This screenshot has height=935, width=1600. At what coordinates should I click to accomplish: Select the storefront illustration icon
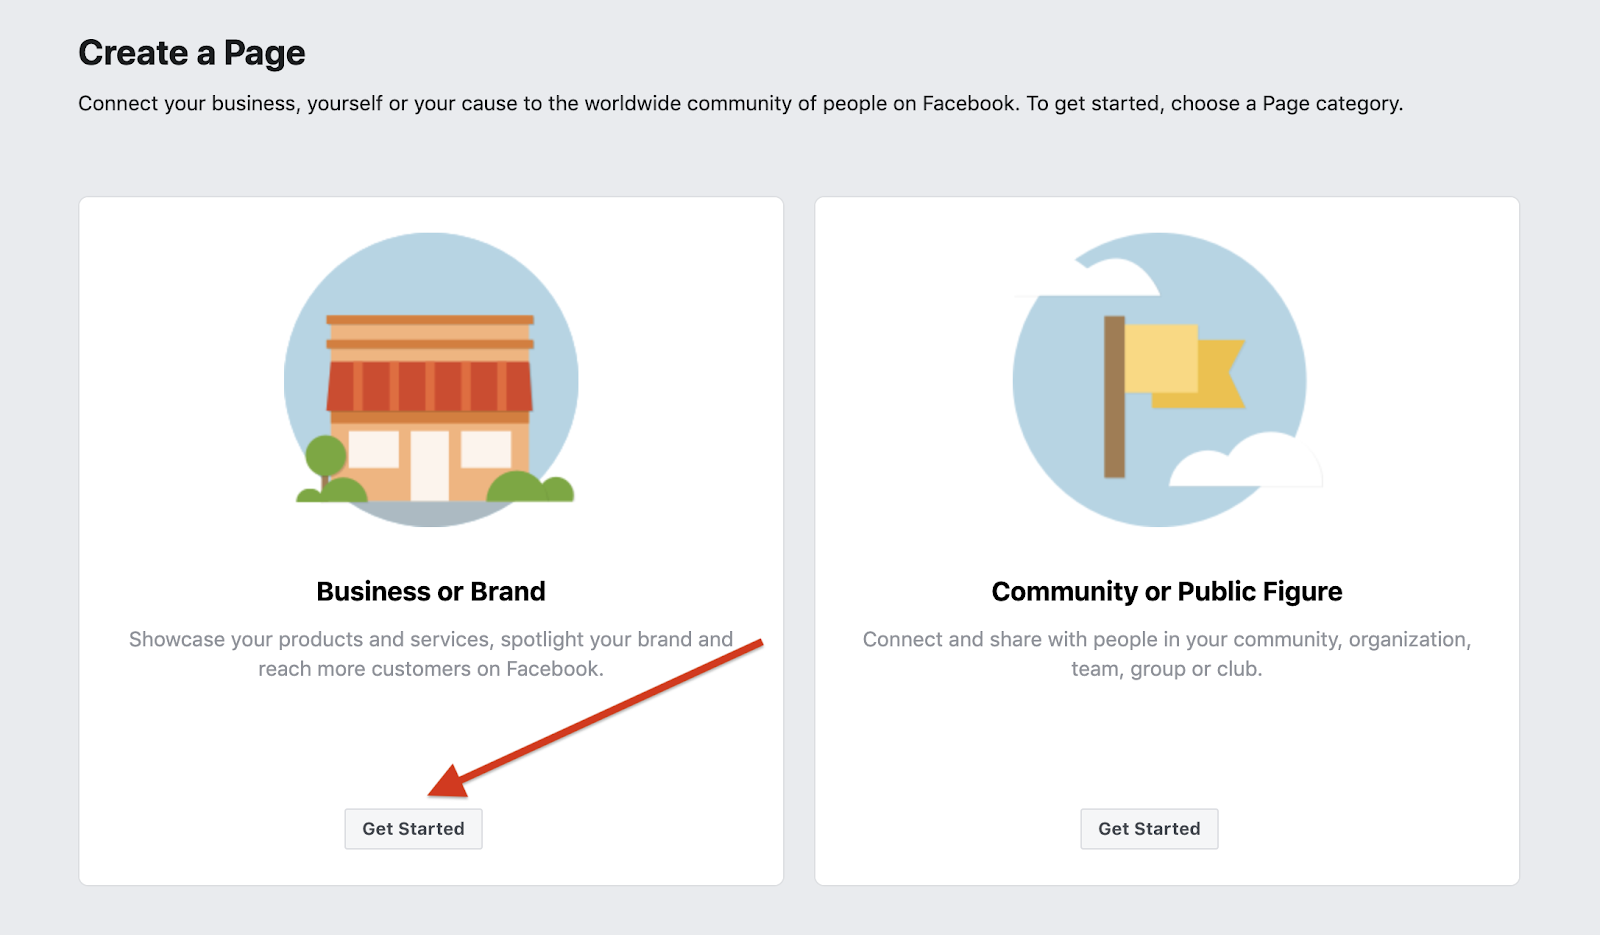coord(431,380)
